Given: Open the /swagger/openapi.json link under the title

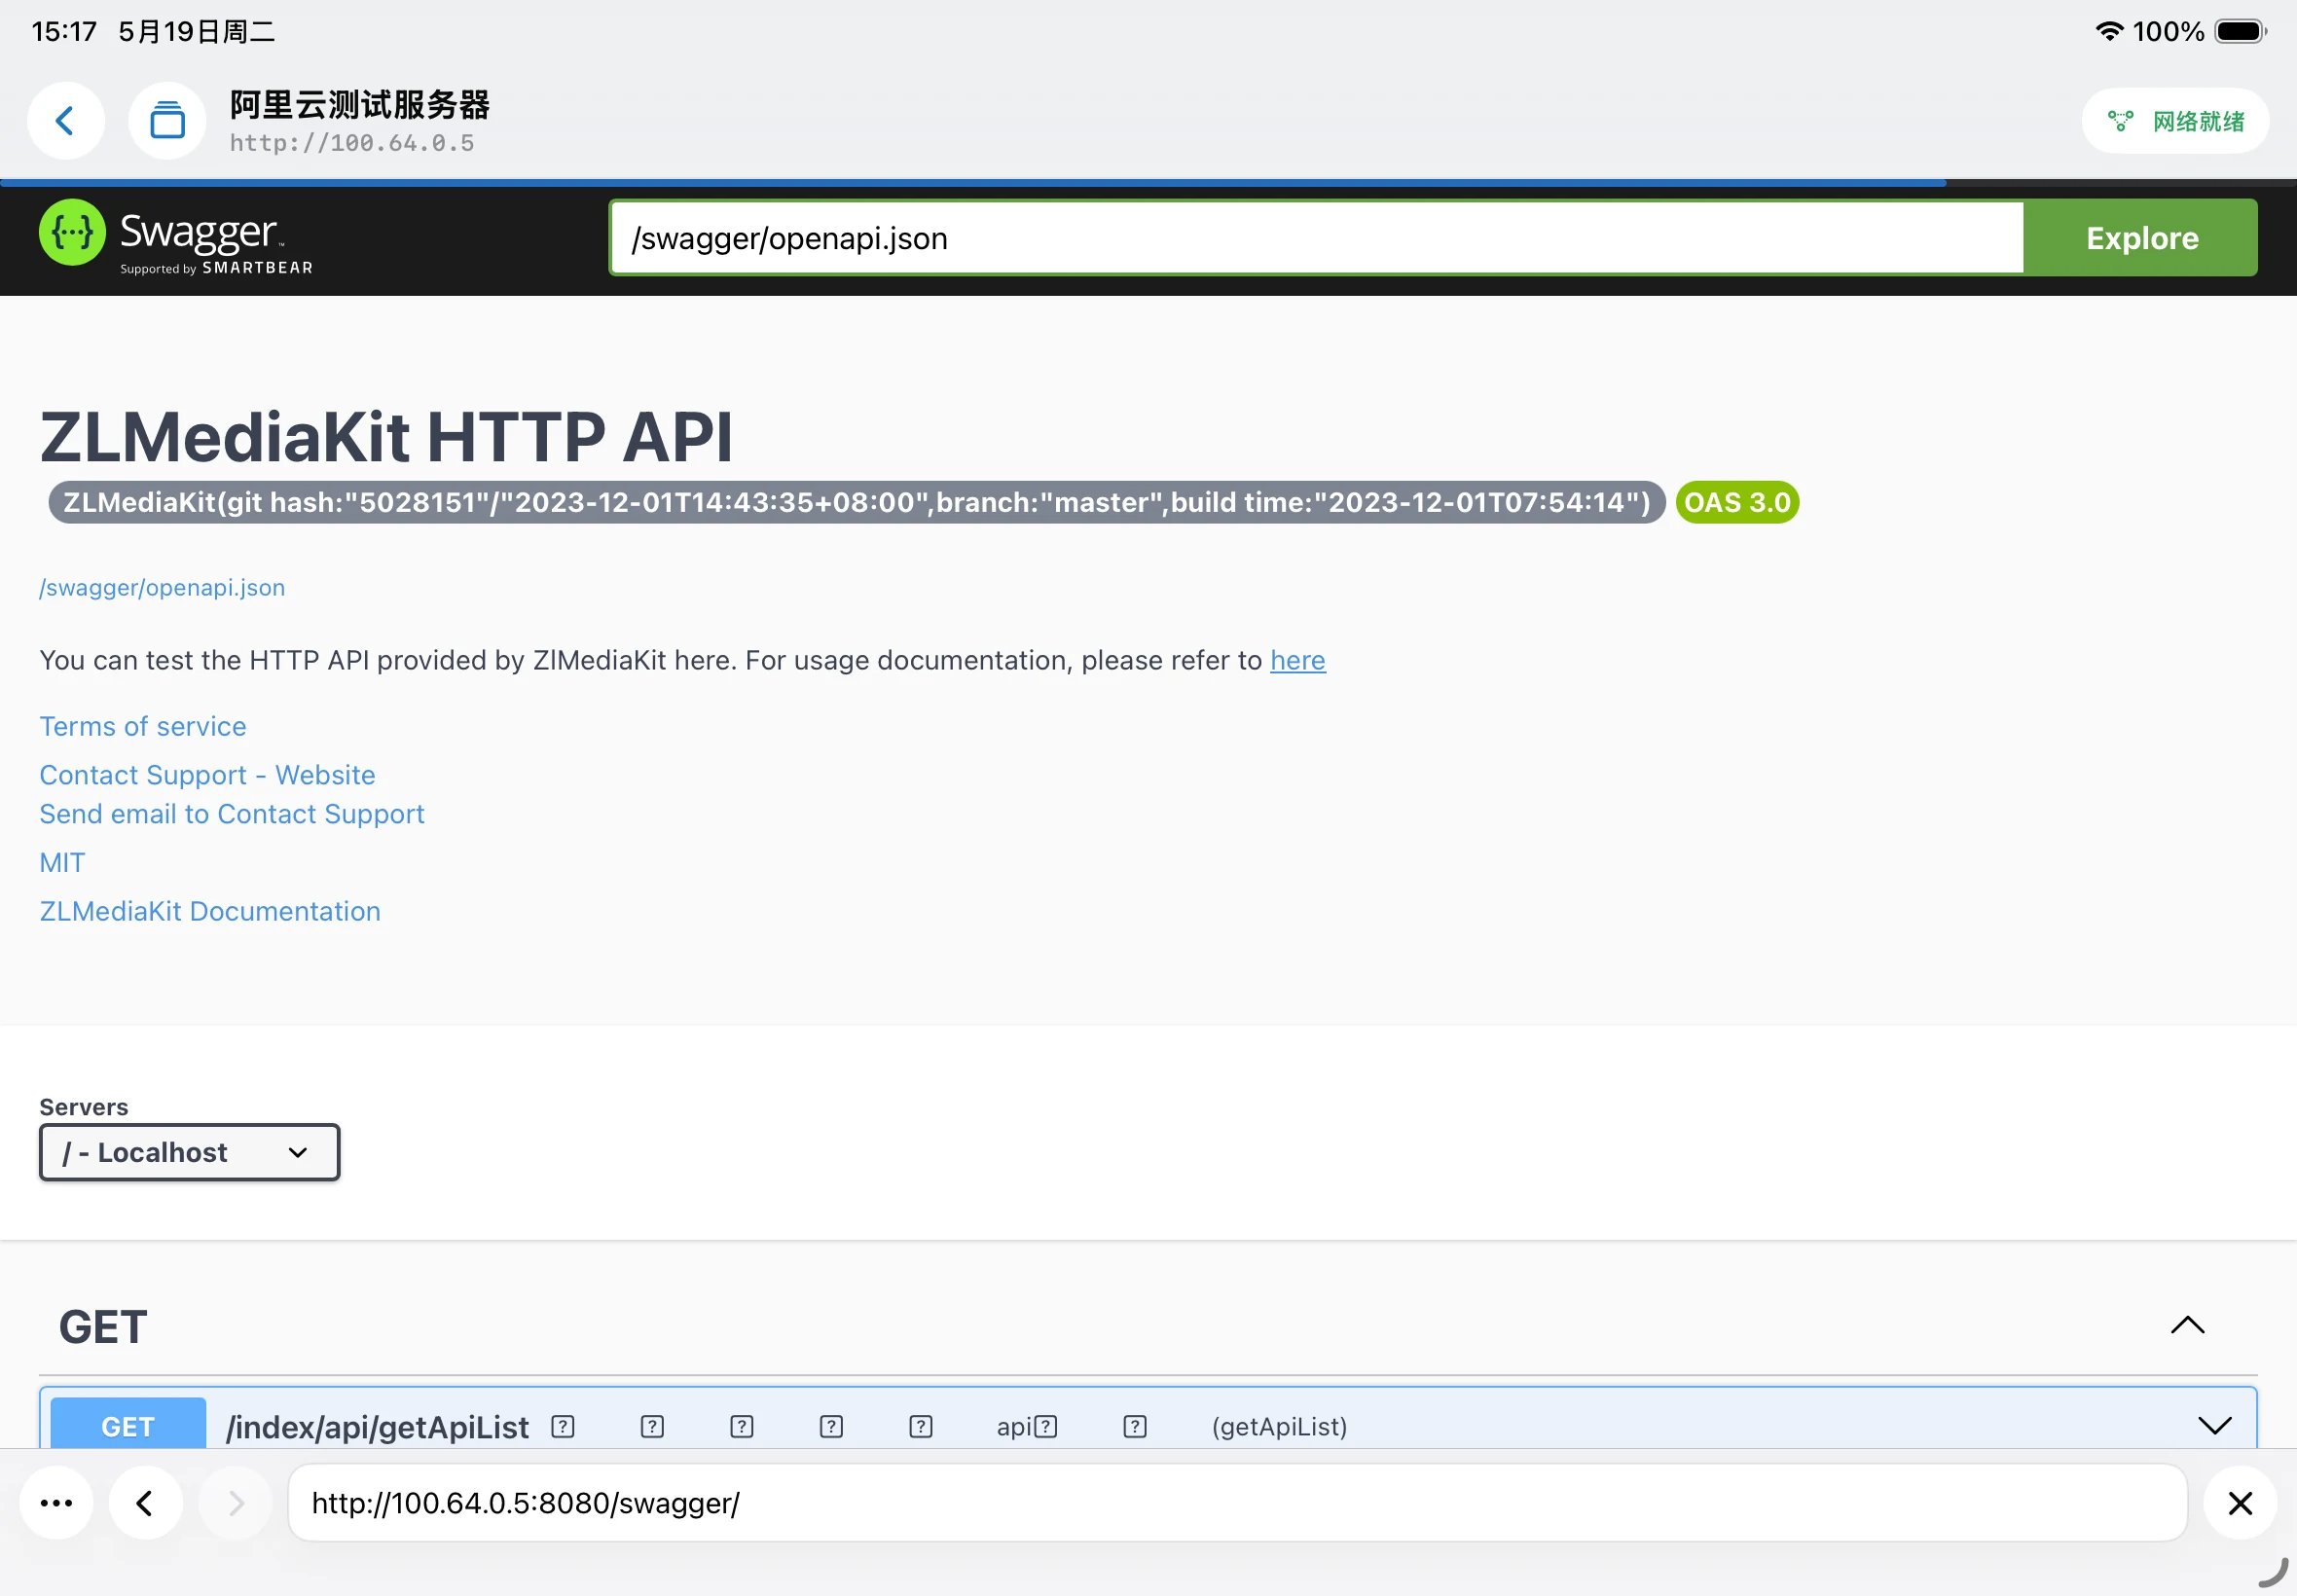Looking at the screenshot, I should tap(162, 587).
